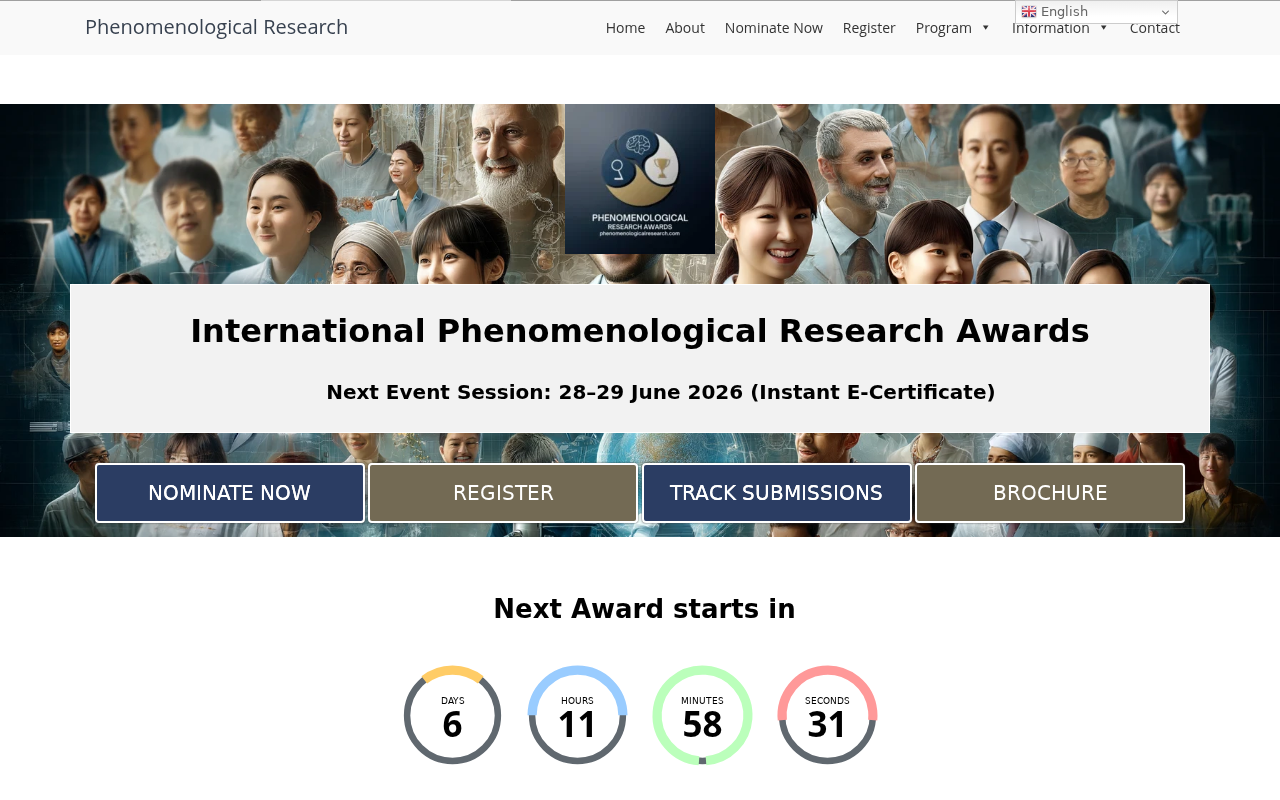Open the Register menu link
This screenshot has width=1280, height=800.
click(869, 28)
